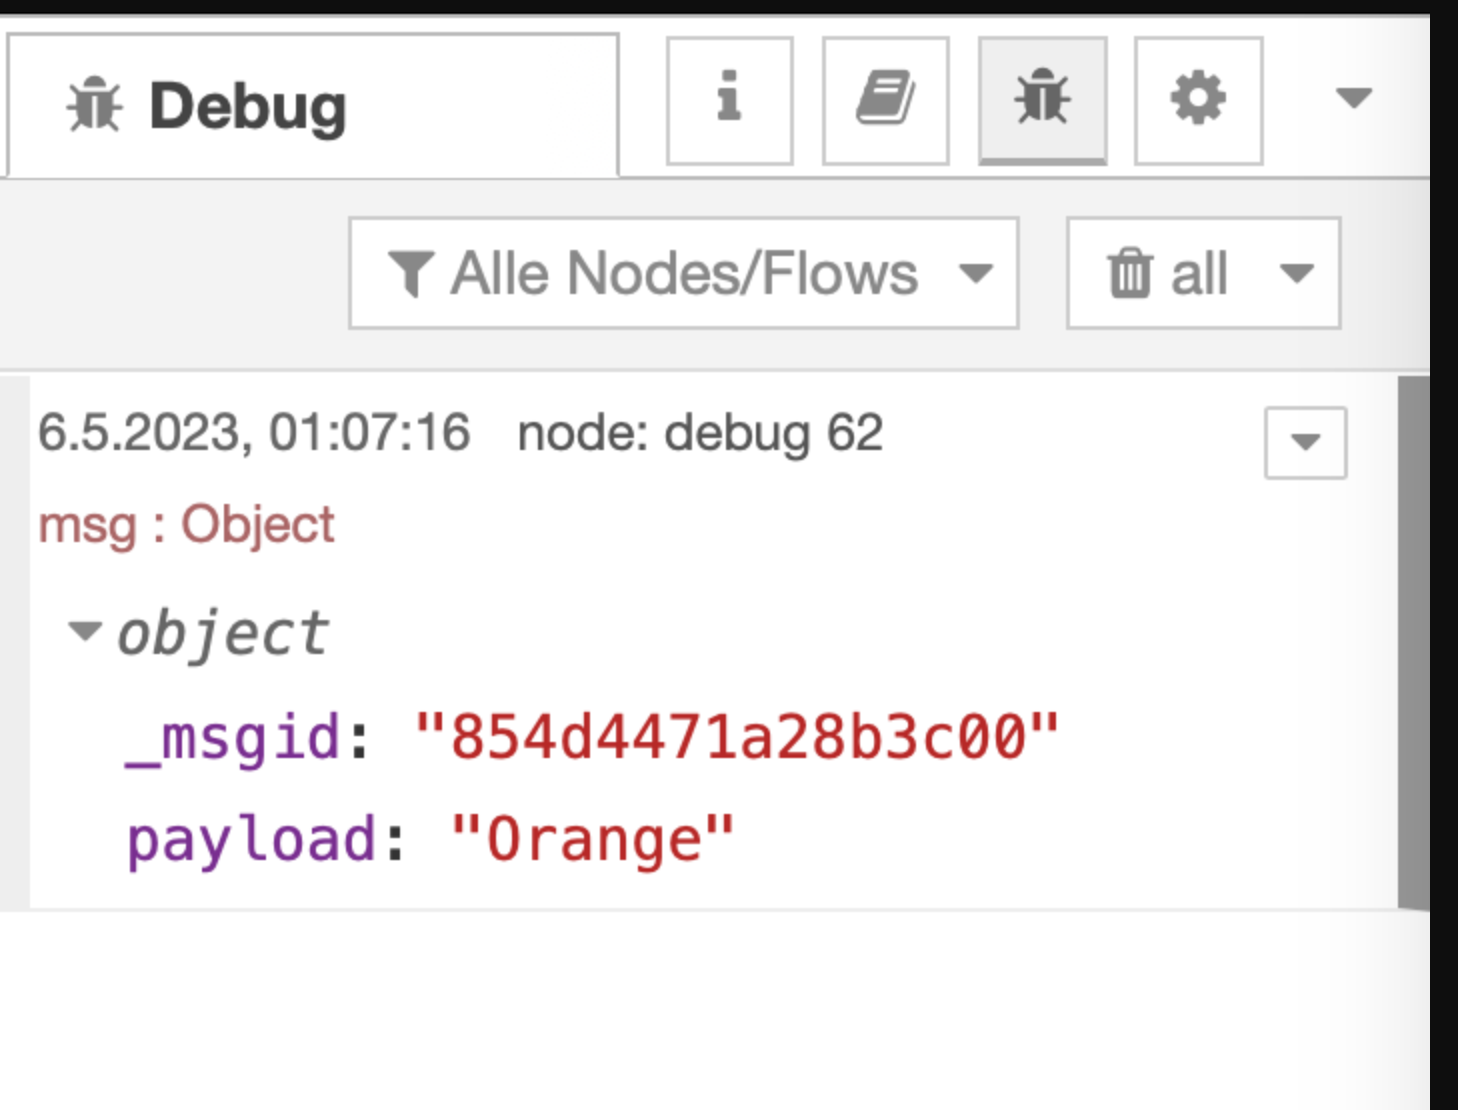Click the bug icon beside Debug title
The image size is (1458, 1110).
point(95,105)
